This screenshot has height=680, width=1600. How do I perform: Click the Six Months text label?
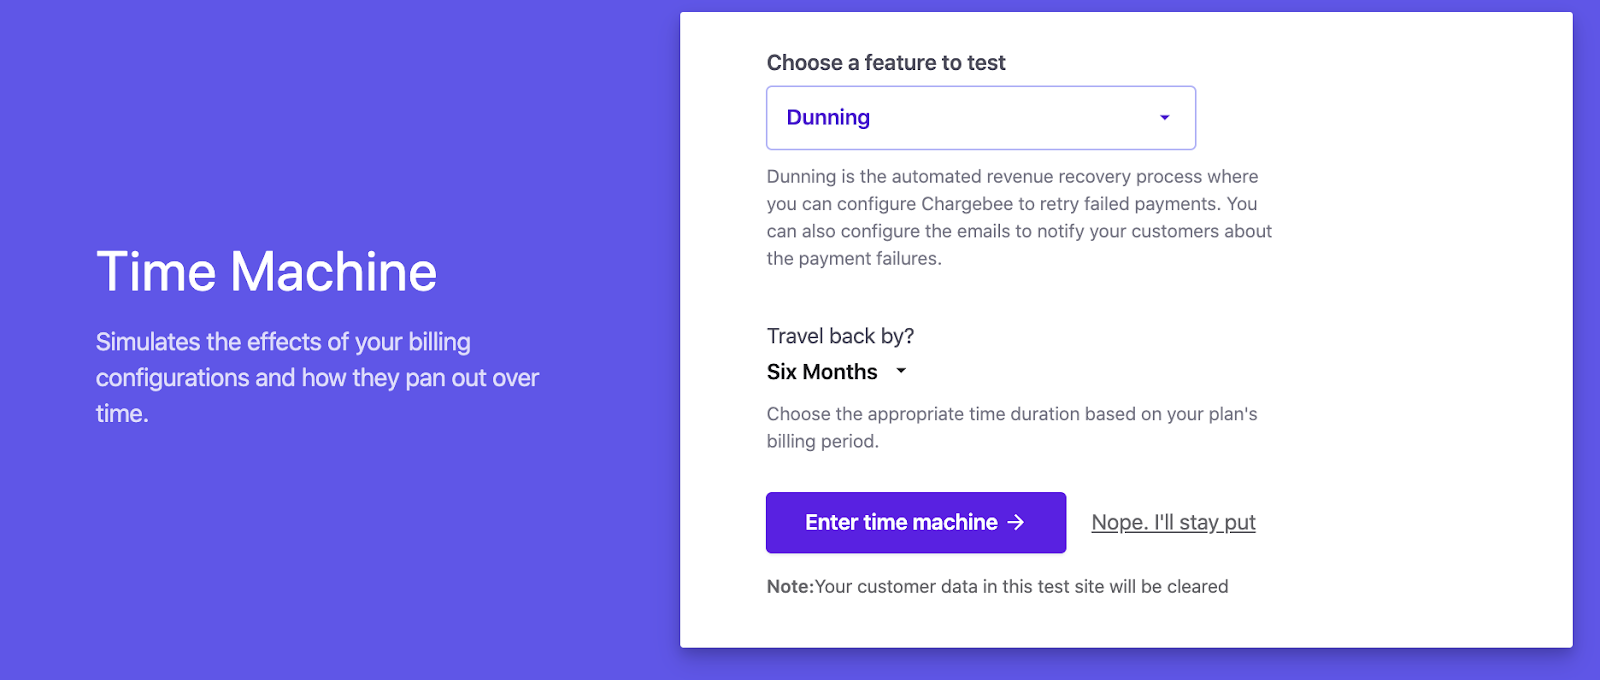(820, 371)
